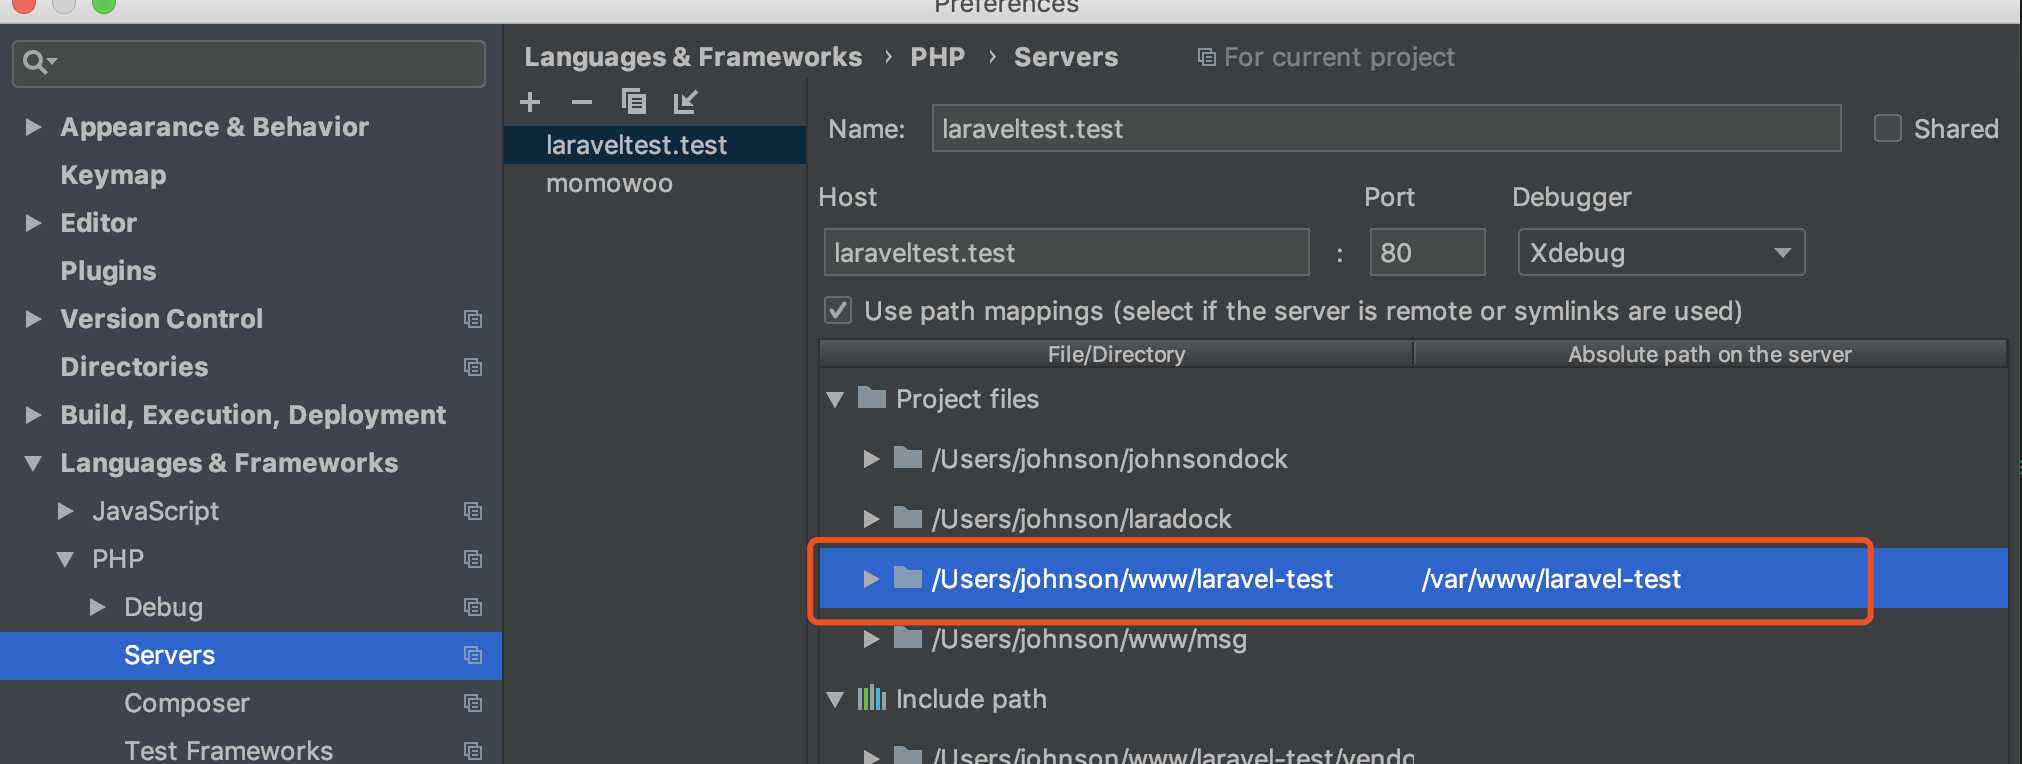Open the Composer settings page
This screenshot has height=764, width=2022.
pos(187,703)
